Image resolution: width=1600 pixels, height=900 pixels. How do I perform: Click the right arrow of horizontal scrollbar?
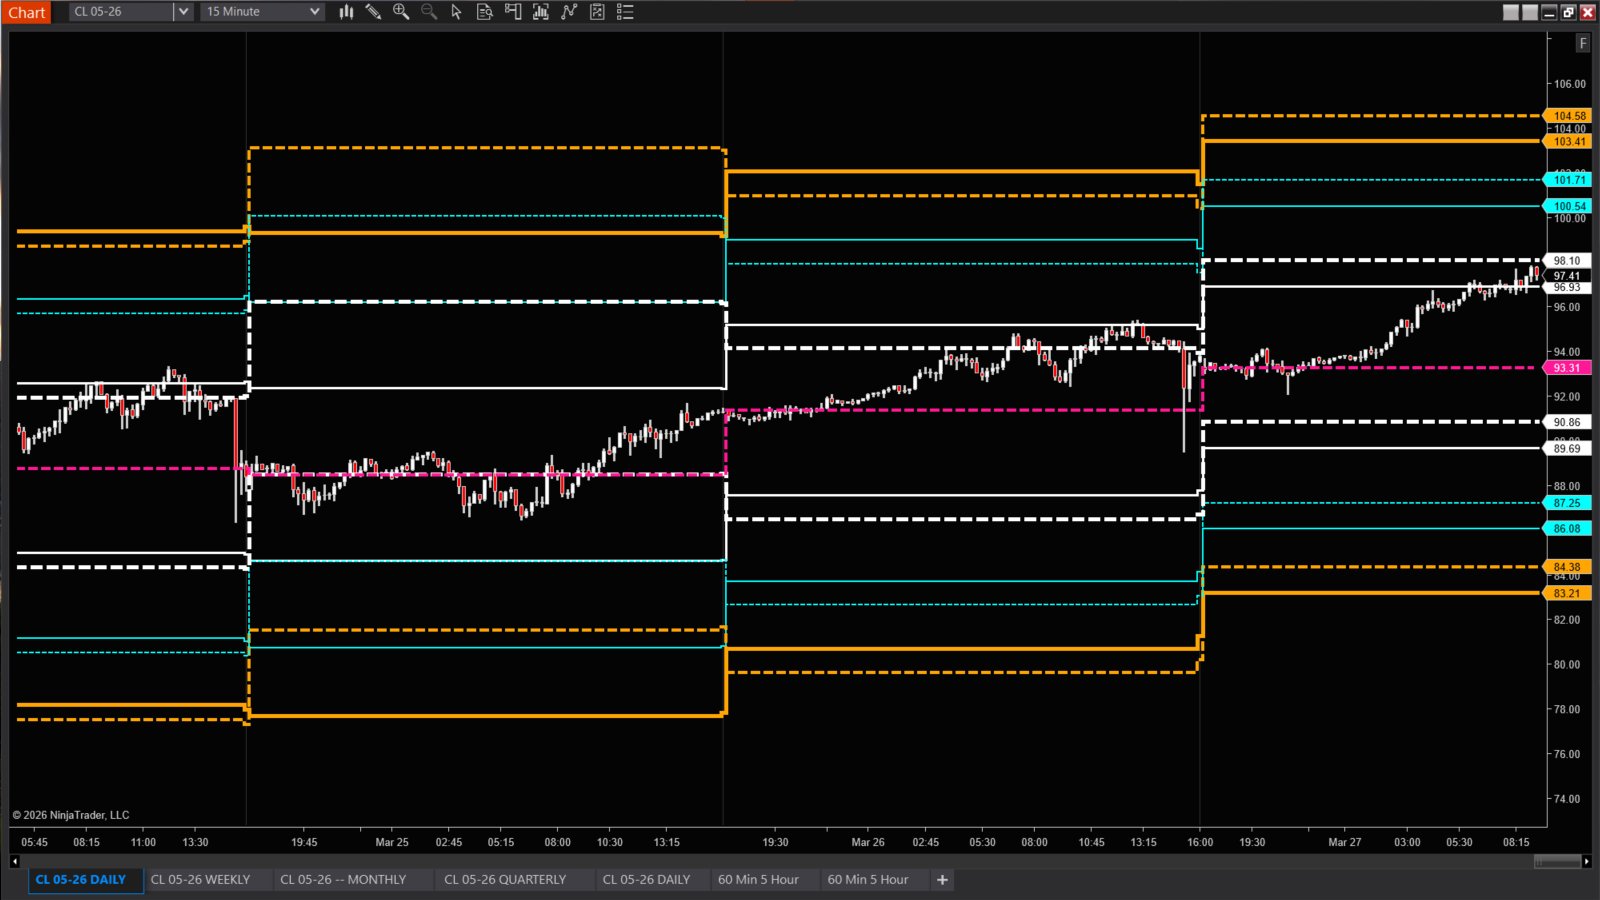pyautogui.click(x=1586, y=861)
